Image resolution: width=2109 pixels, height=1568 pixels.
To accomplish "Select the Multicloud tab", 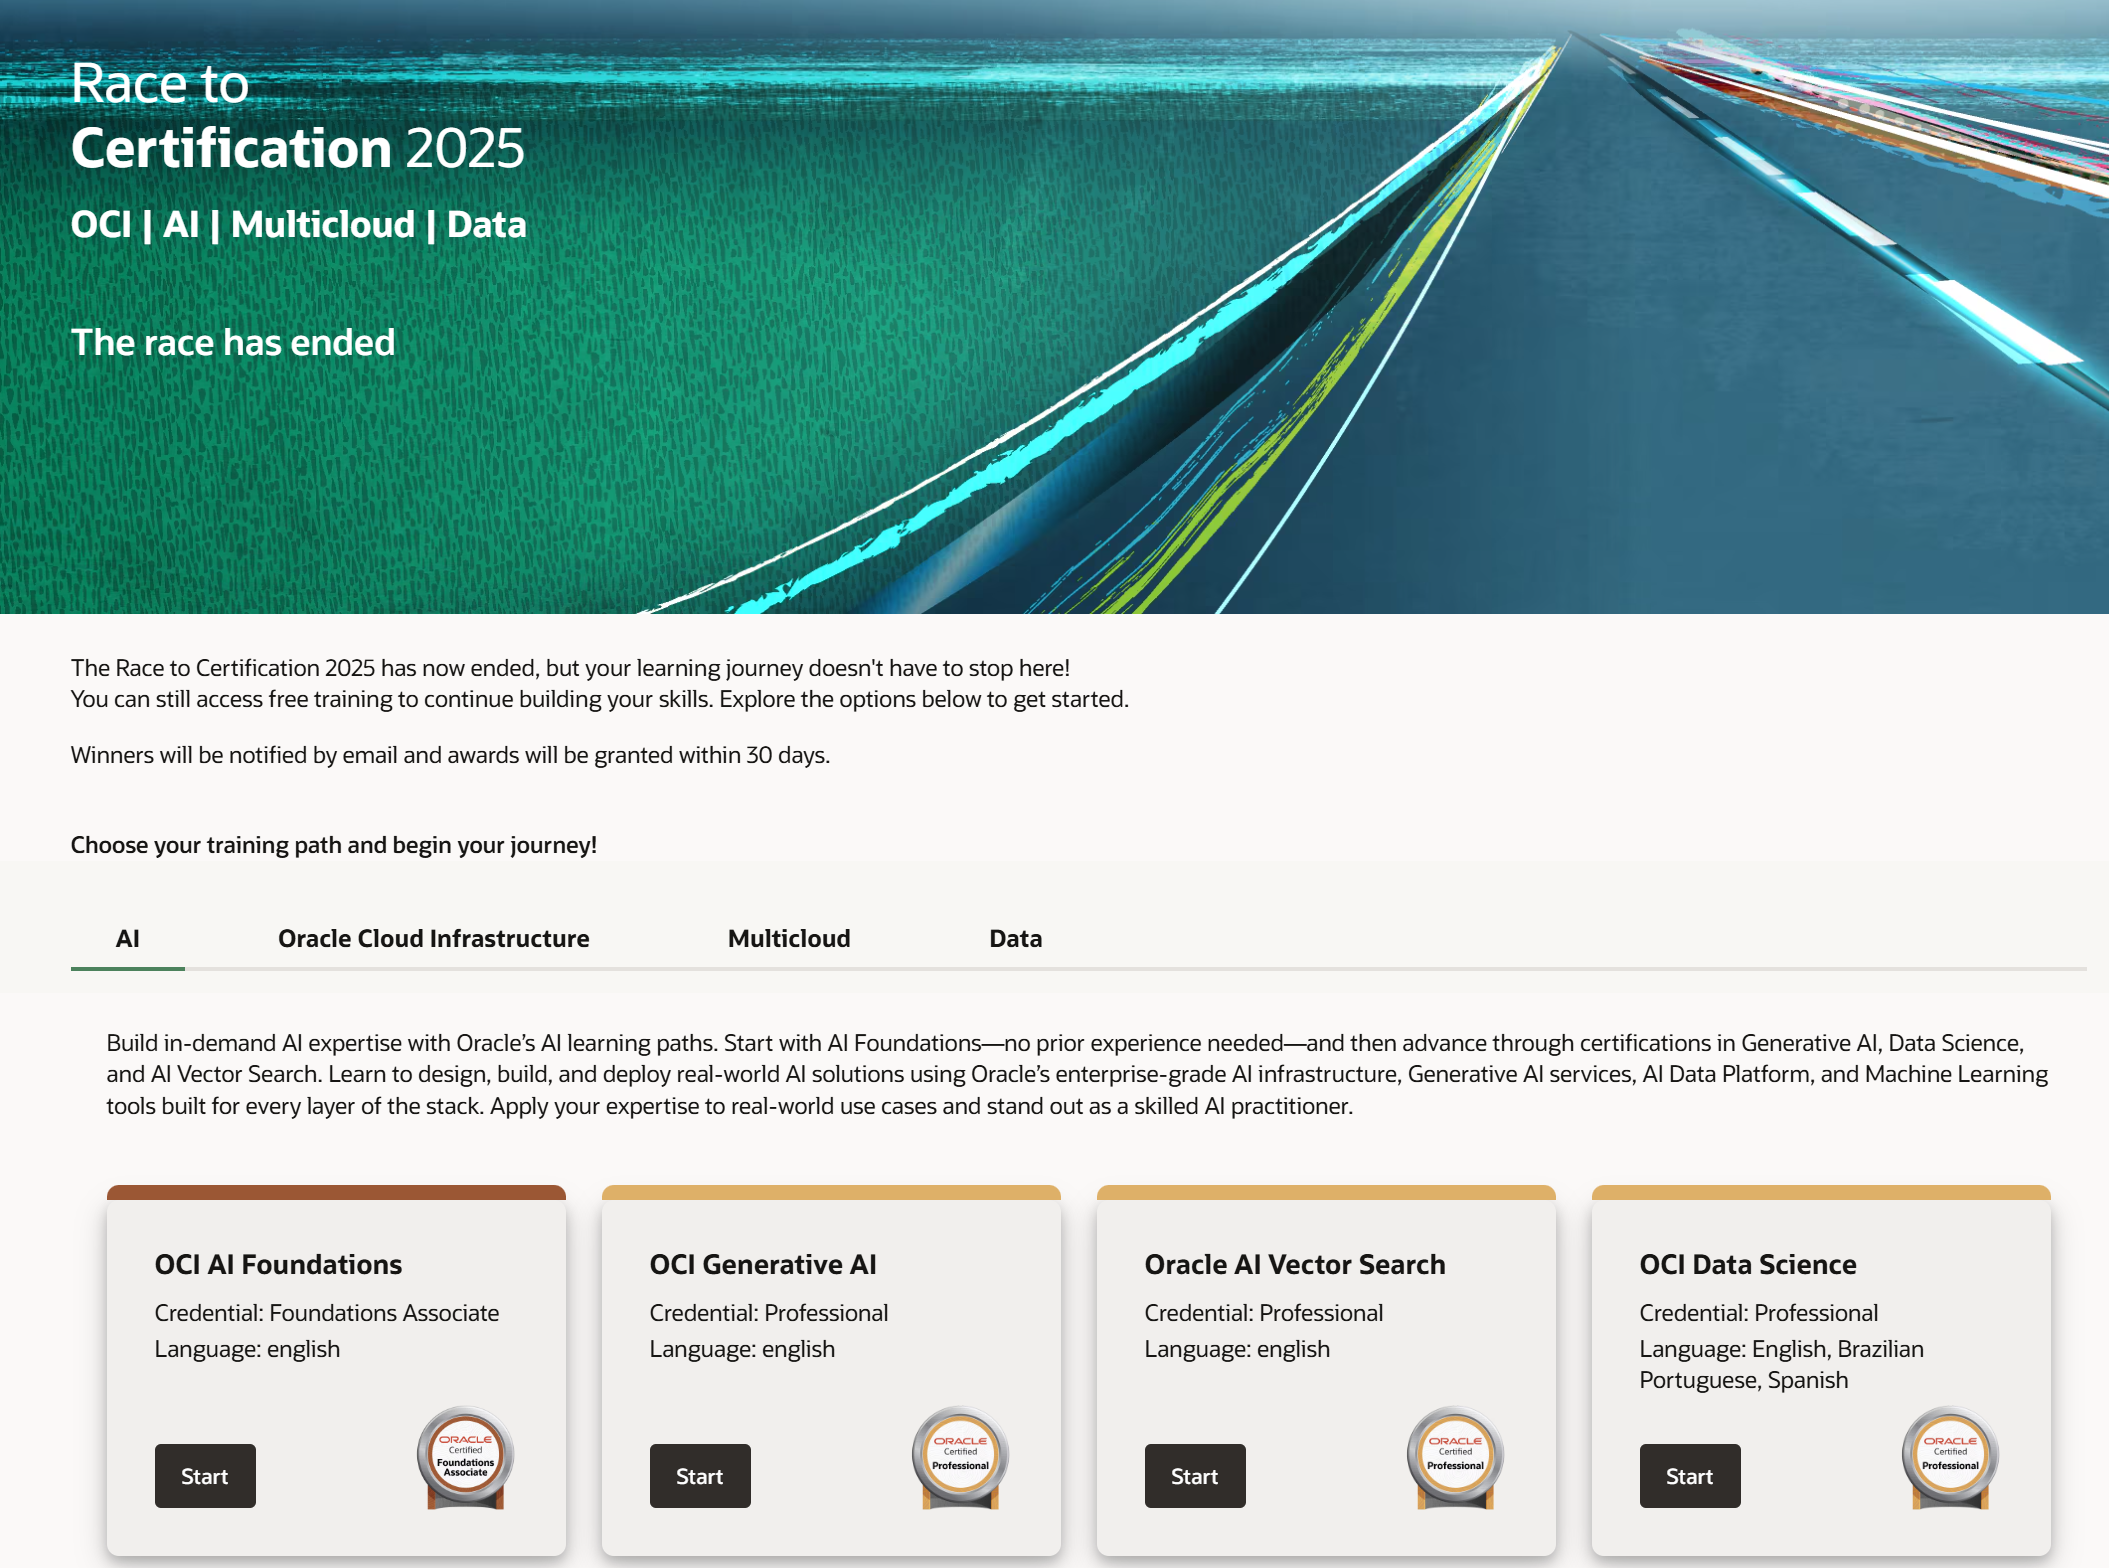I will click(x=788, y=938).
